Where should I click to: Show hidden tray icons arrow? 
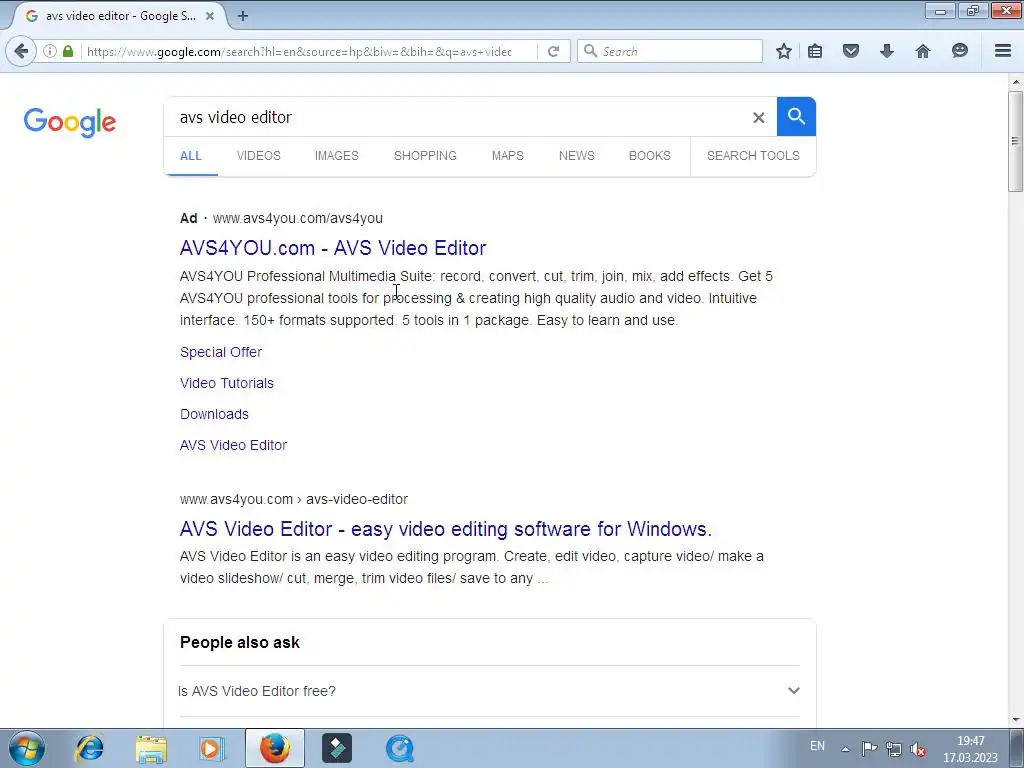point(845,748)
